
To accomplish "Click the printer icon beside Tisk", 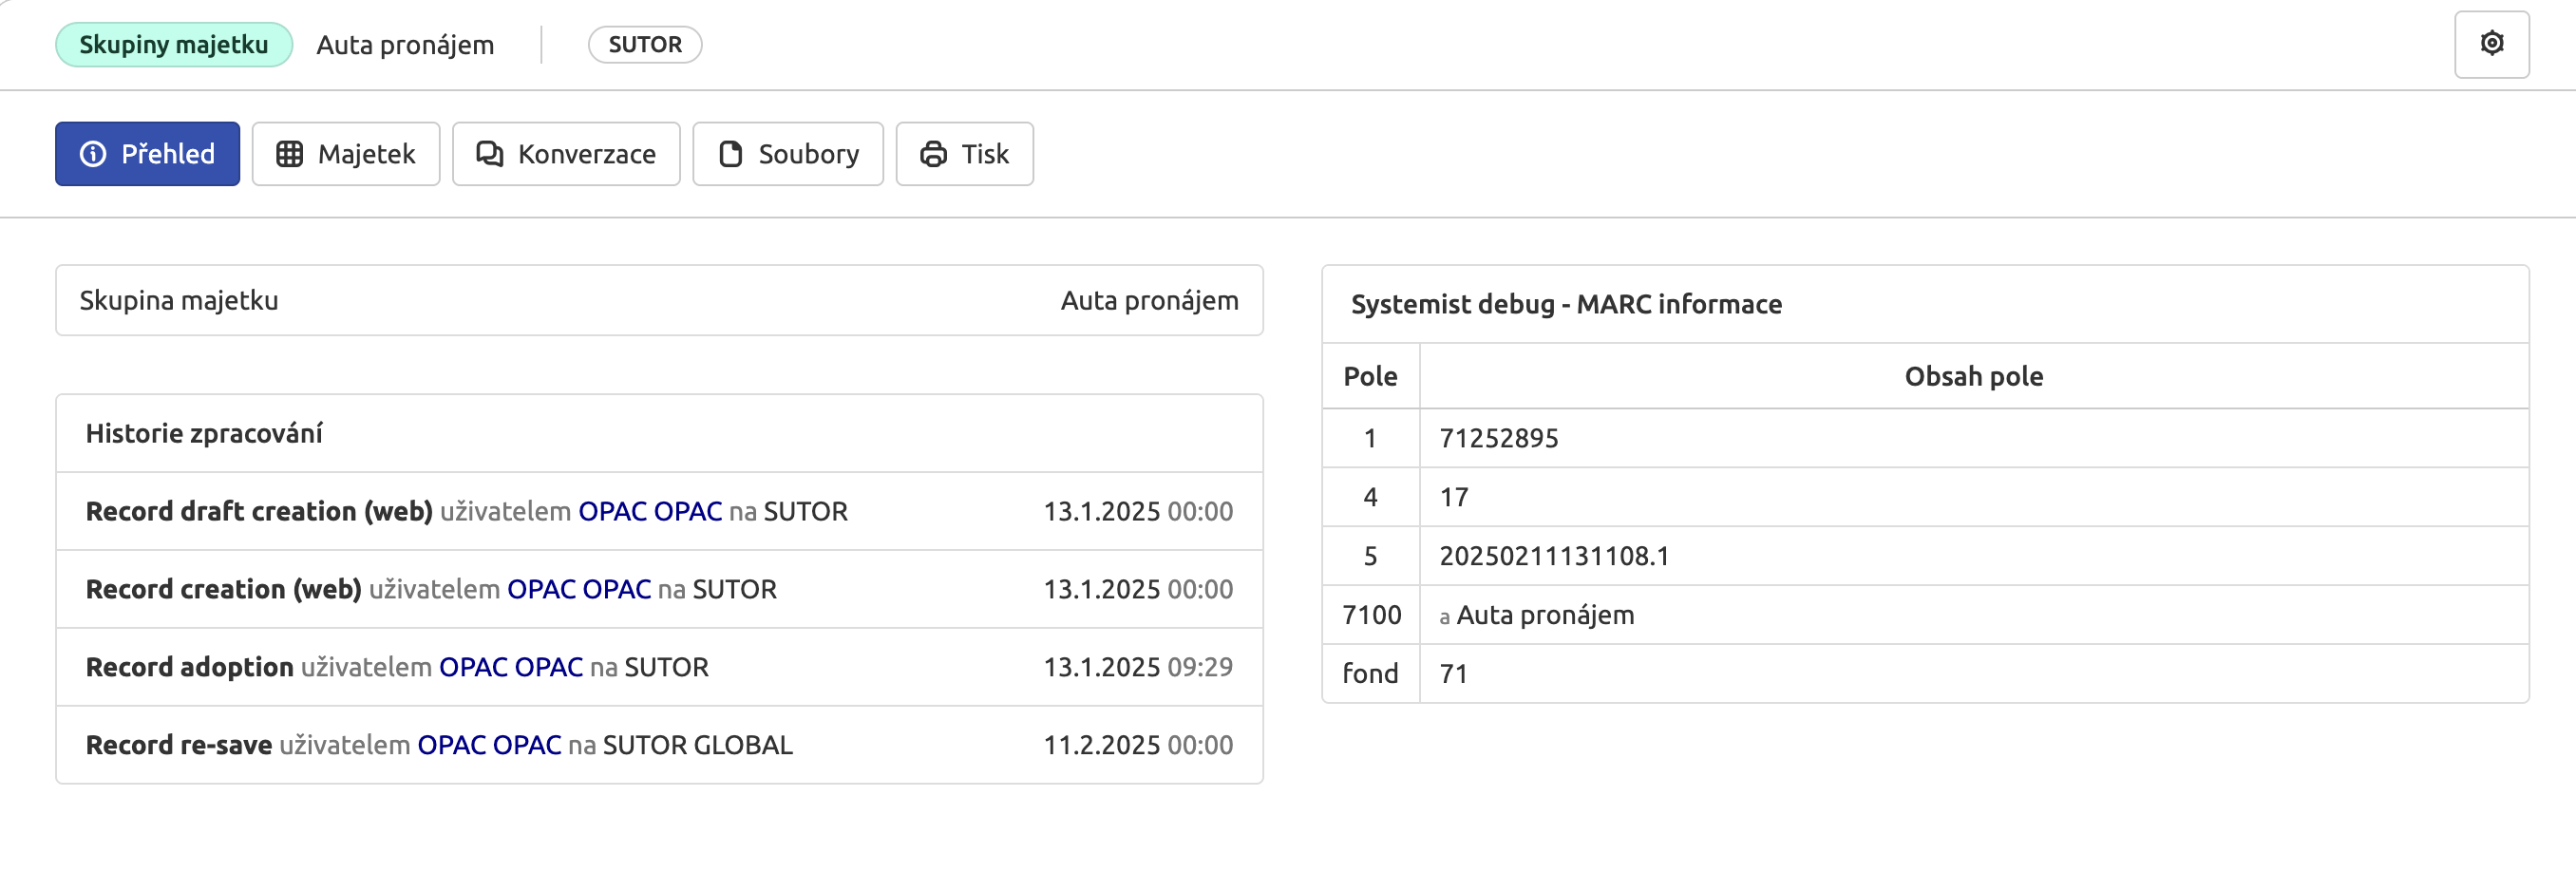I will point(933,154).
